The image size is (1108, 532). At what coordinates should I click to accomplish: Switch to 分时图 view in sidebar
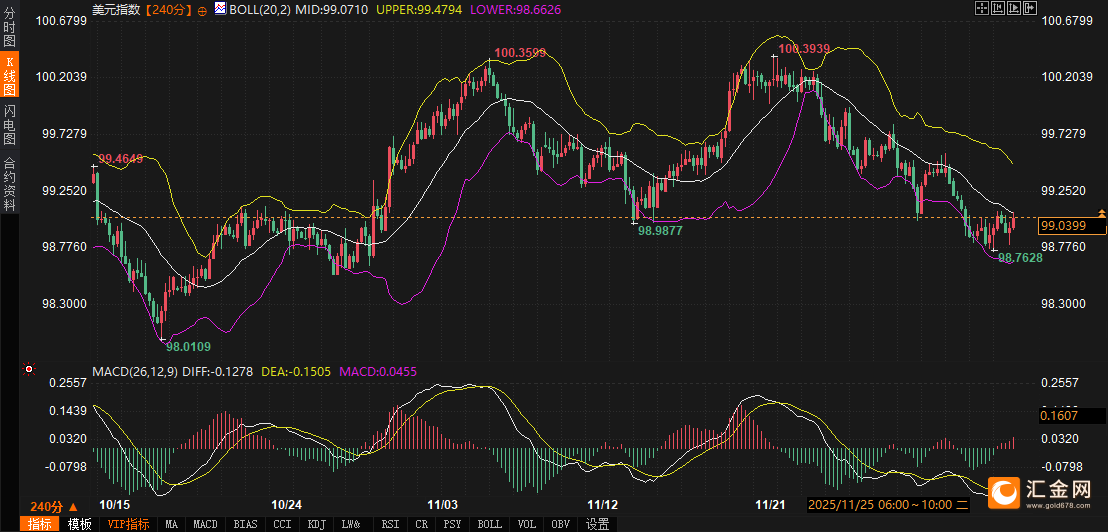[x=9, y=28]
